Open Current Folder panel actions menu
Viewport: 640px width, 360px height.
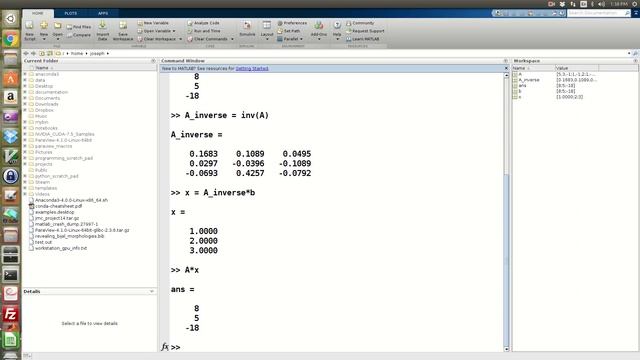click(x=153, y=61)
